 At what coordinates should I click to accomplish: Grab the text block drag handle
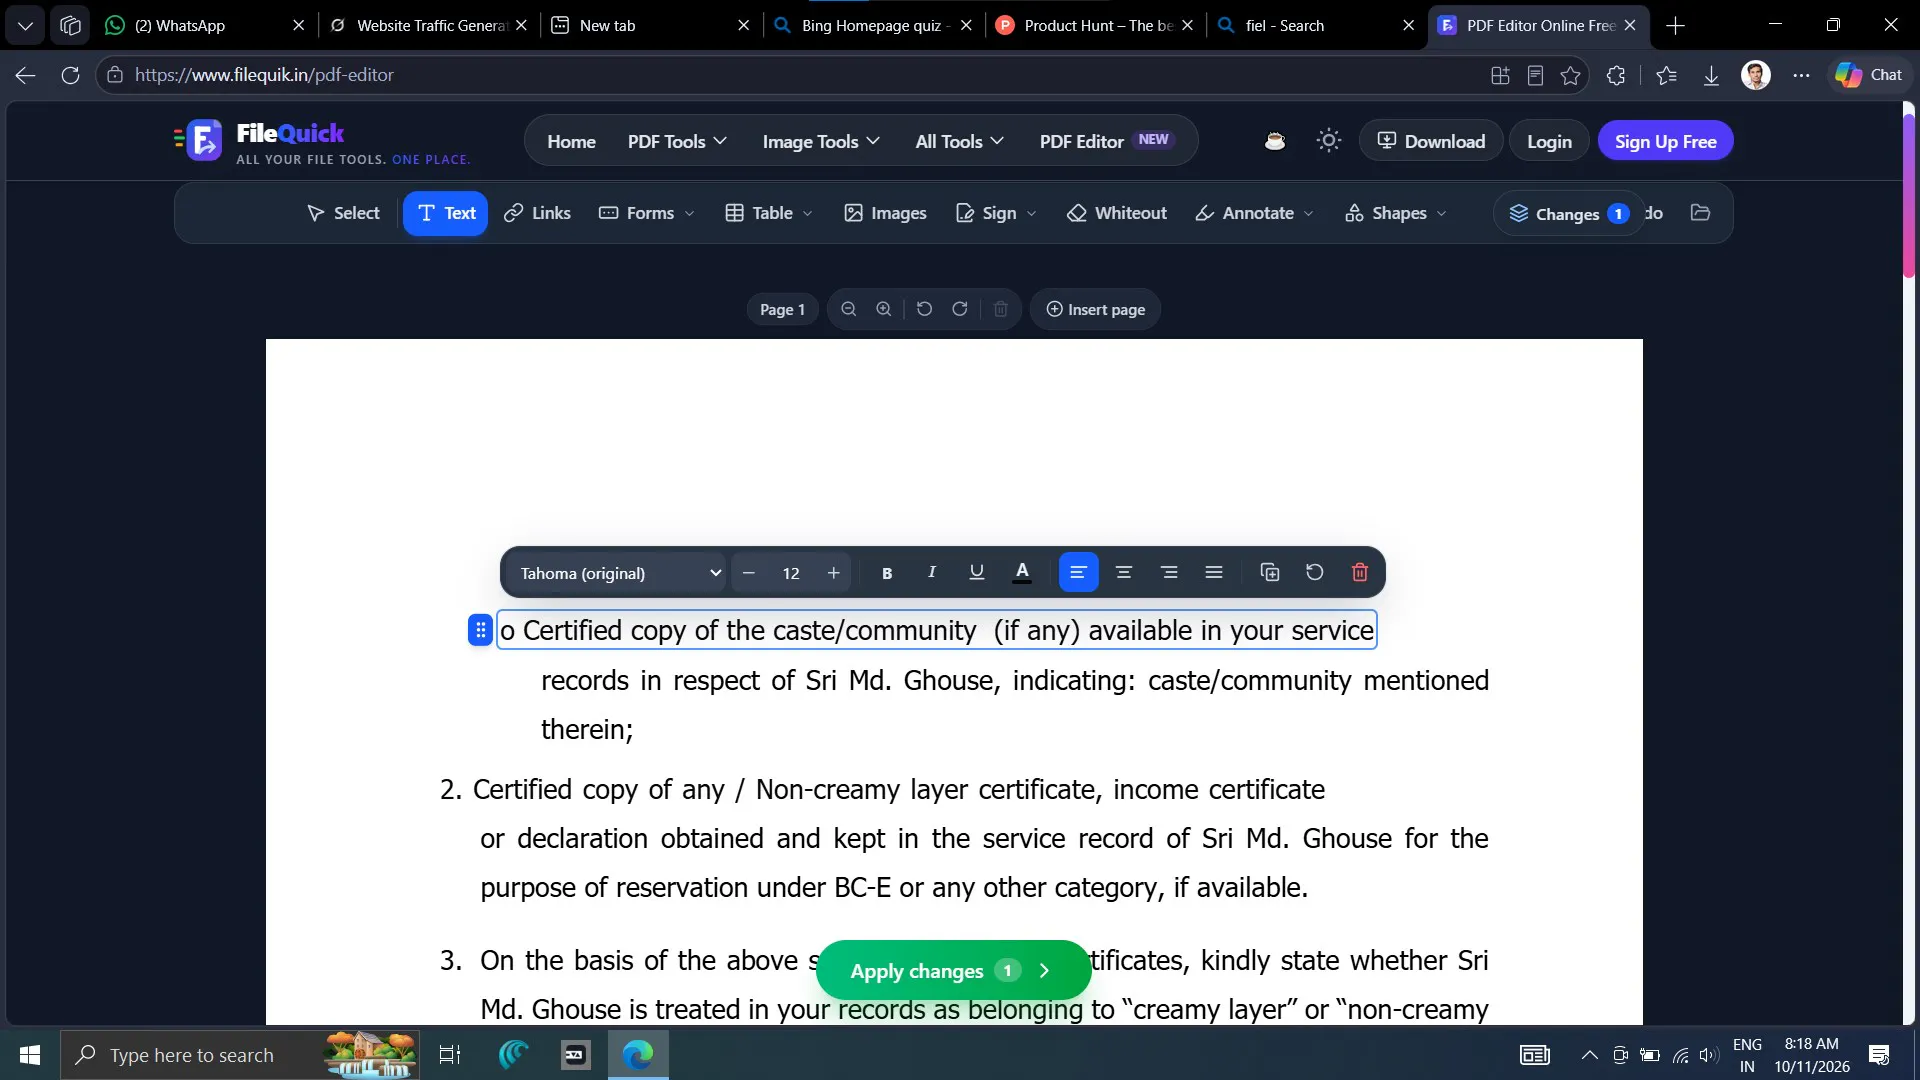point(480,630)
